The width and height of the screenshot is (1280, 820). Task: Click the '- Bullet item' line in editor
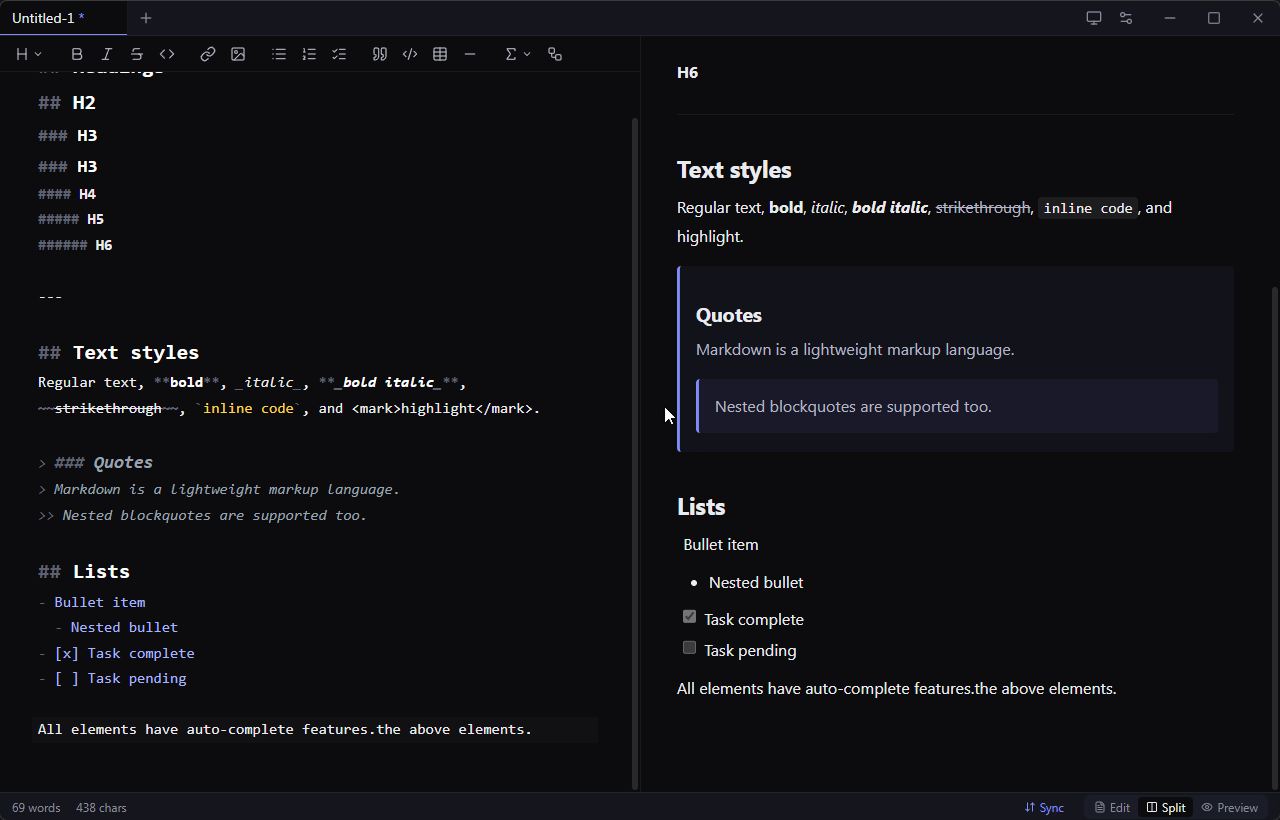click(x=92, y=602)
